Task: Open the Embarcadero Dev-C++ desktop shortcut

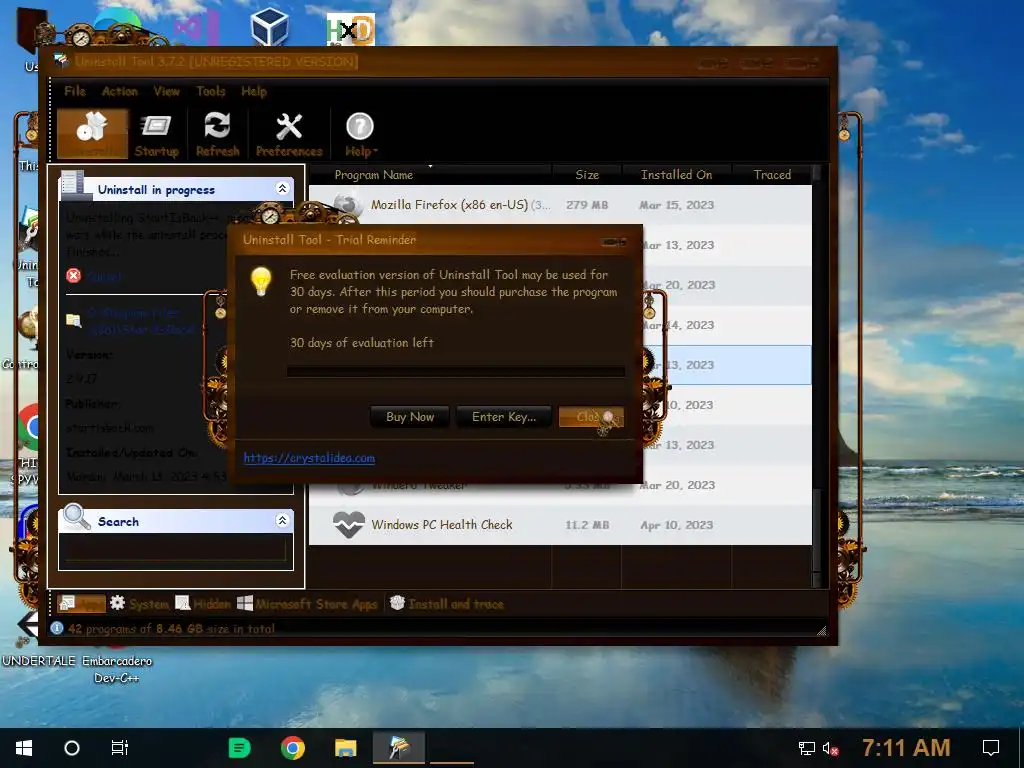Action: [x=117, y=669]
